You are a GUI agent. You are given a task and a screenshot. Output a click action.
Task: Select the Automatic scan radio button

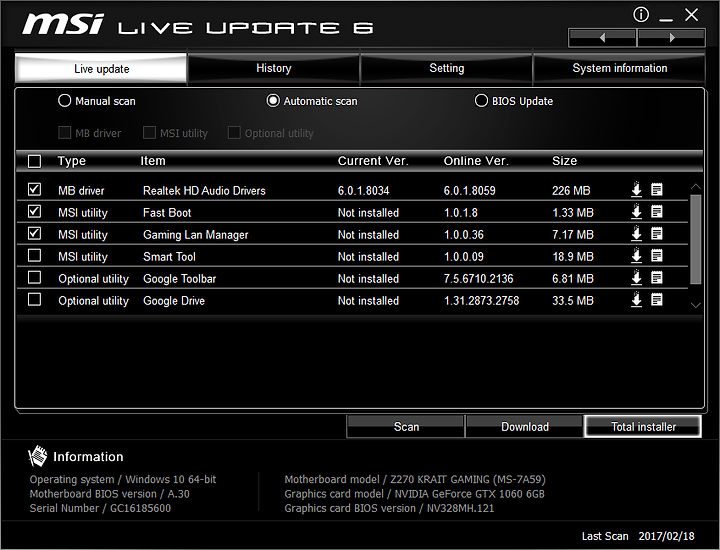273,101
